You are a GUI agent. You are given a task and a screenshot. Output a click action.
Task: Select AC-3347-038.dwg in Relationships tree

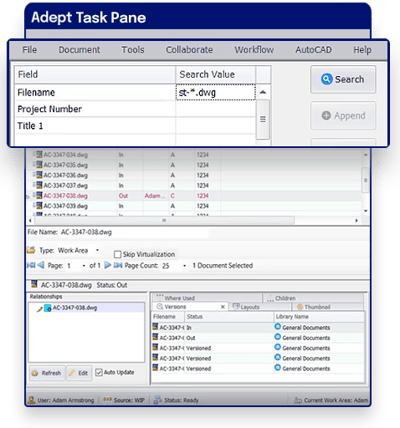[75, 308]
